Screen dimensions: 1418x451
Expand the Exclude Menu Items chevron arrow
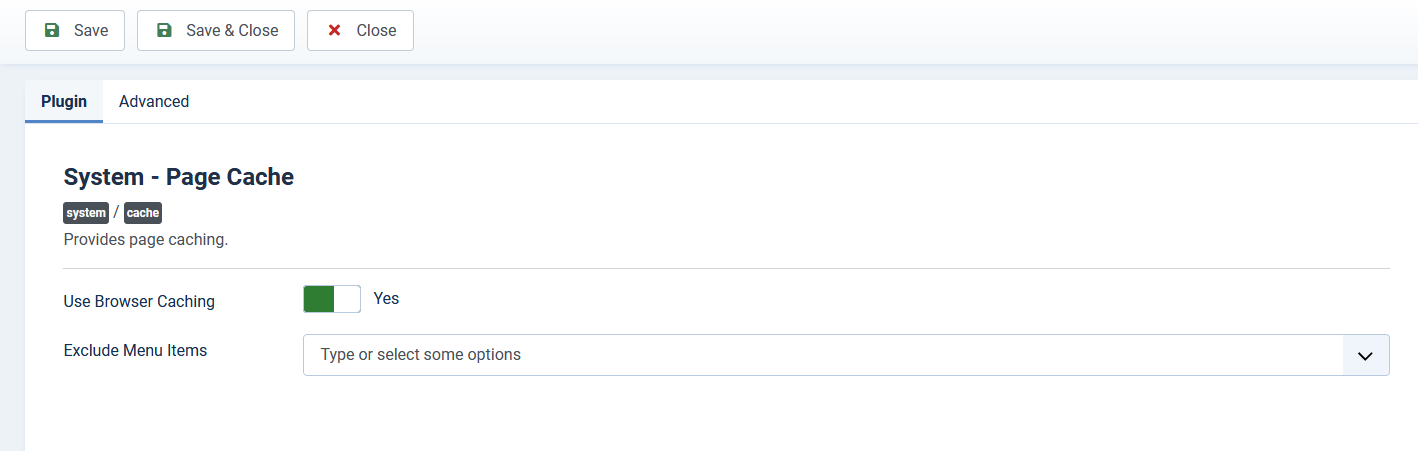pos(1365,355)
